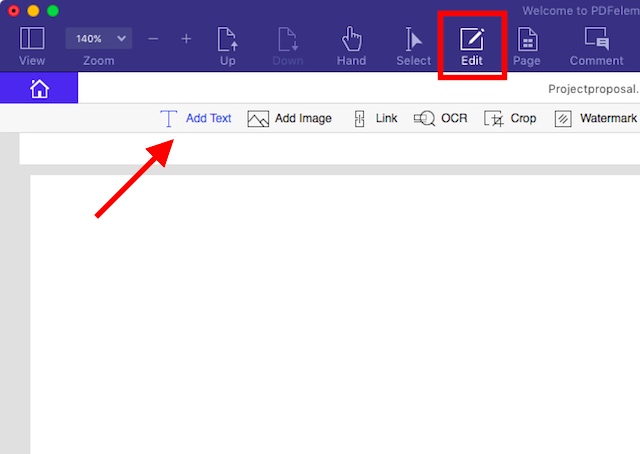Go to previous page with Up
This screenshot has width=640, height=454.
tap(227, 46)
